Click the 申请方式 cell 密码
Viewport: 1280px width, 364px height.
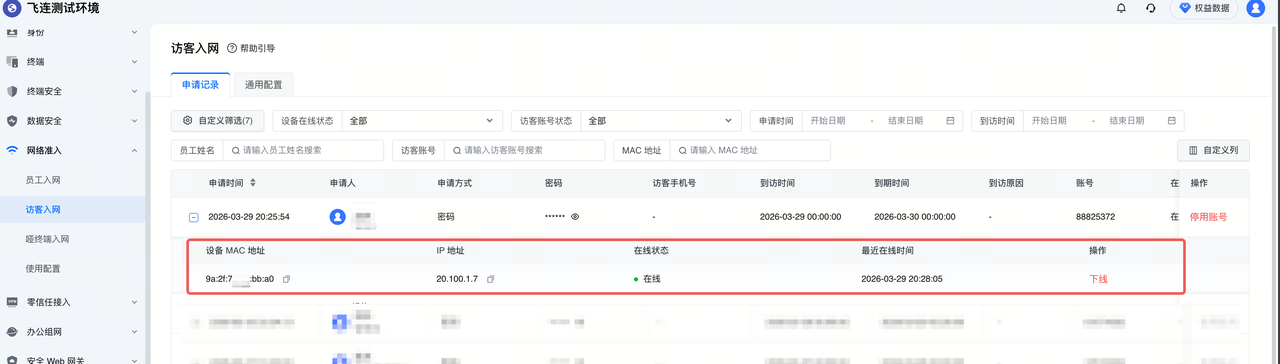tap(447, 216)
